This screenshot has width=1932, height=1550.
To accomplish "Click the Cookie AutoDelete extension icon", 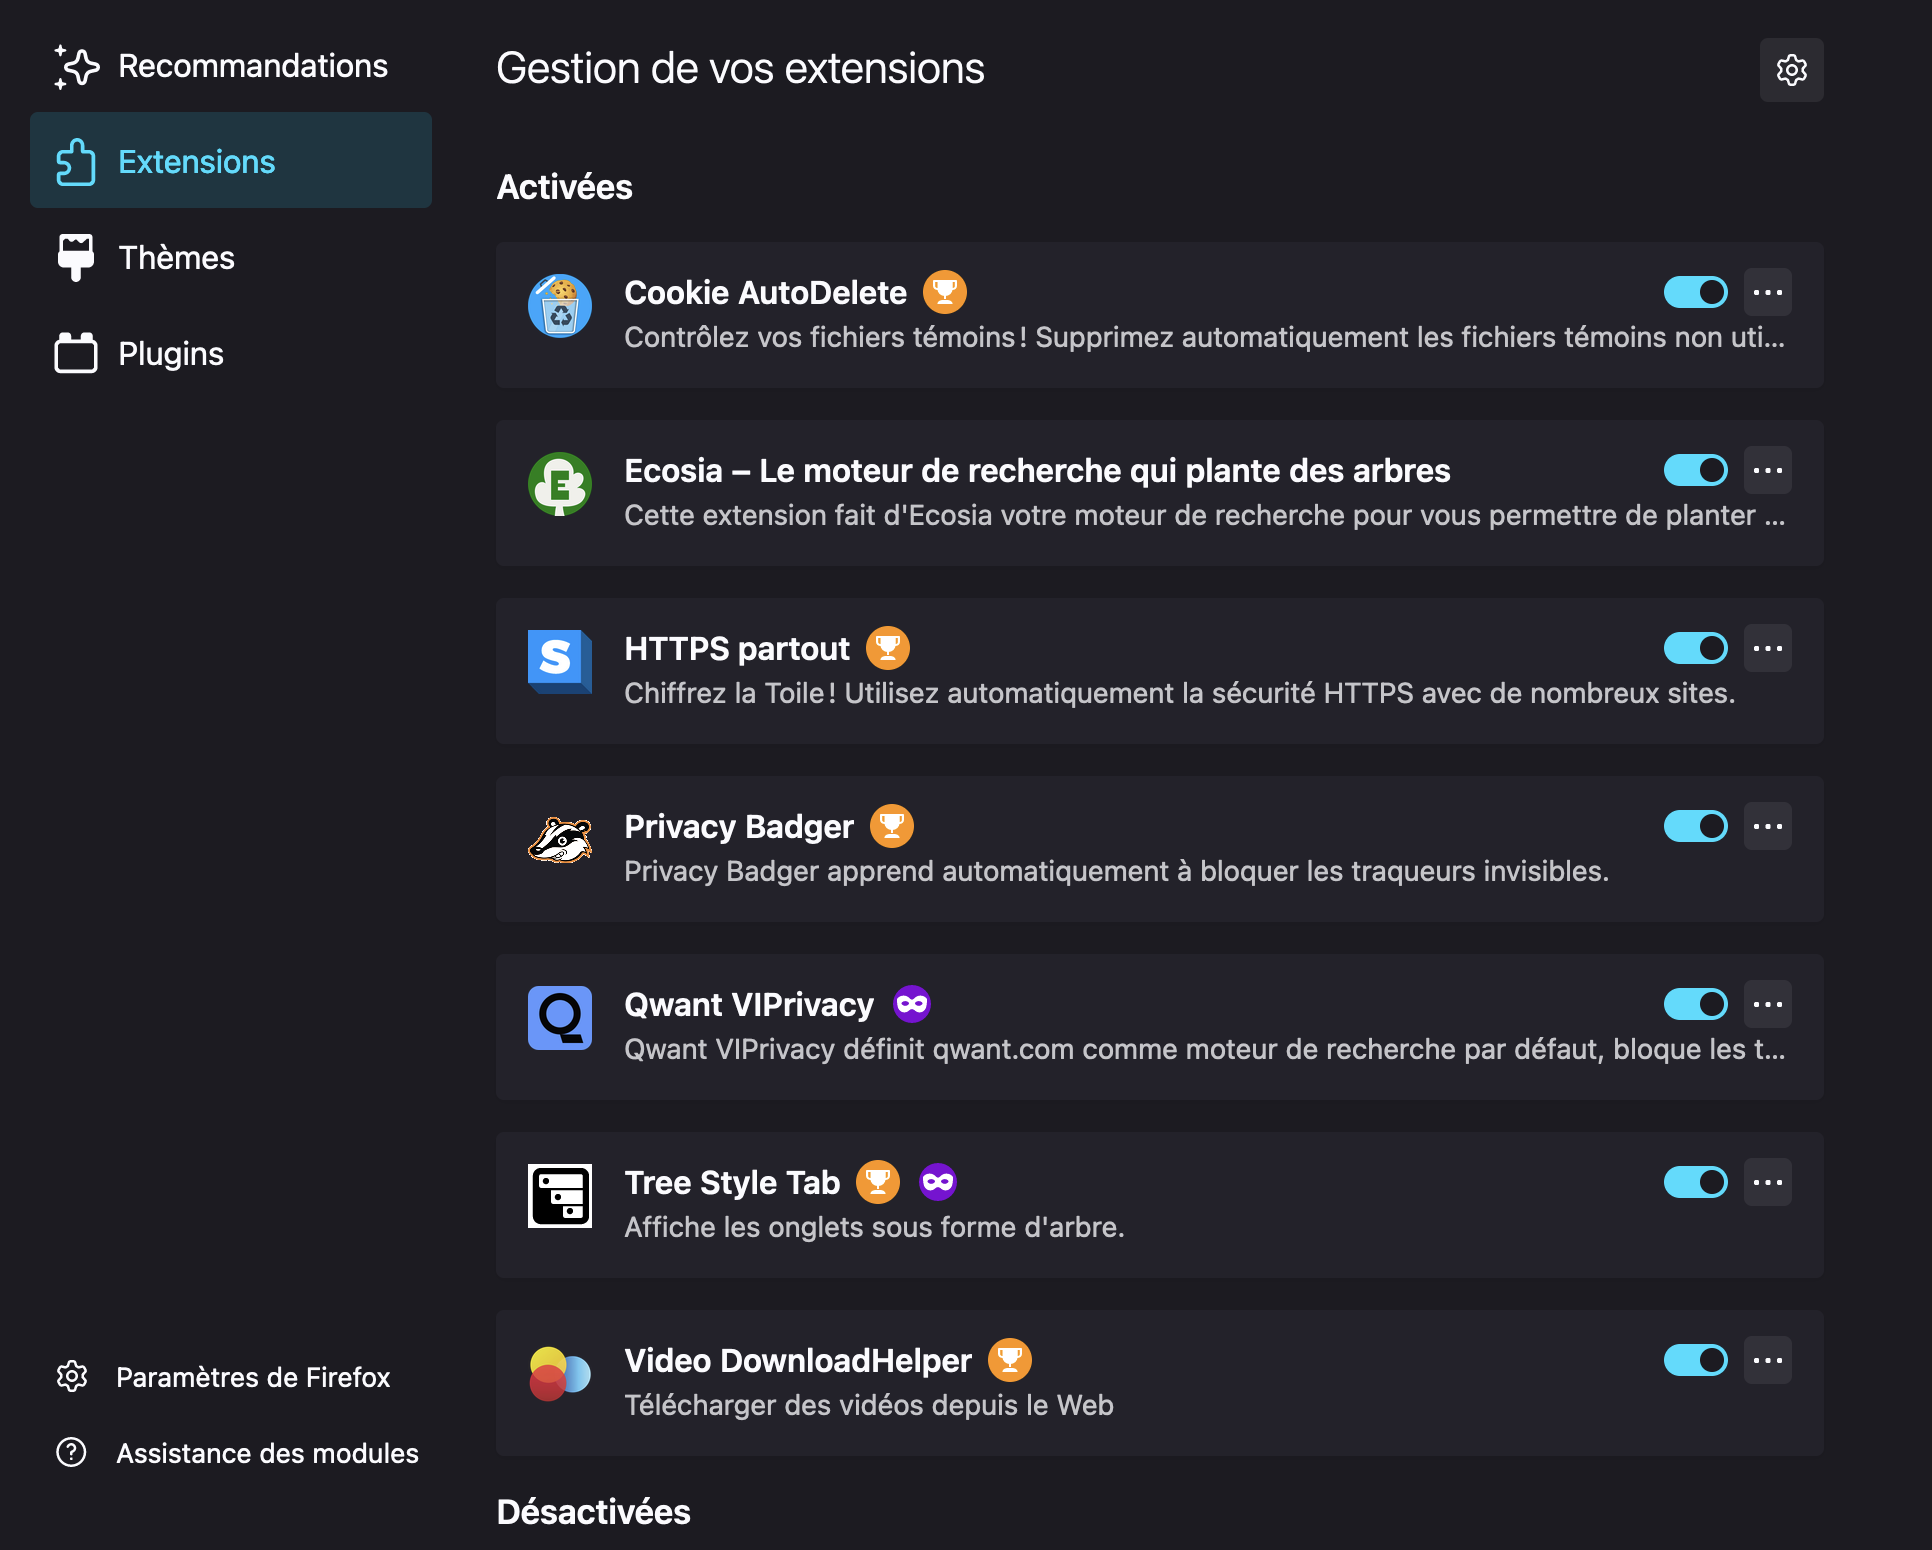I will point(559,306).
